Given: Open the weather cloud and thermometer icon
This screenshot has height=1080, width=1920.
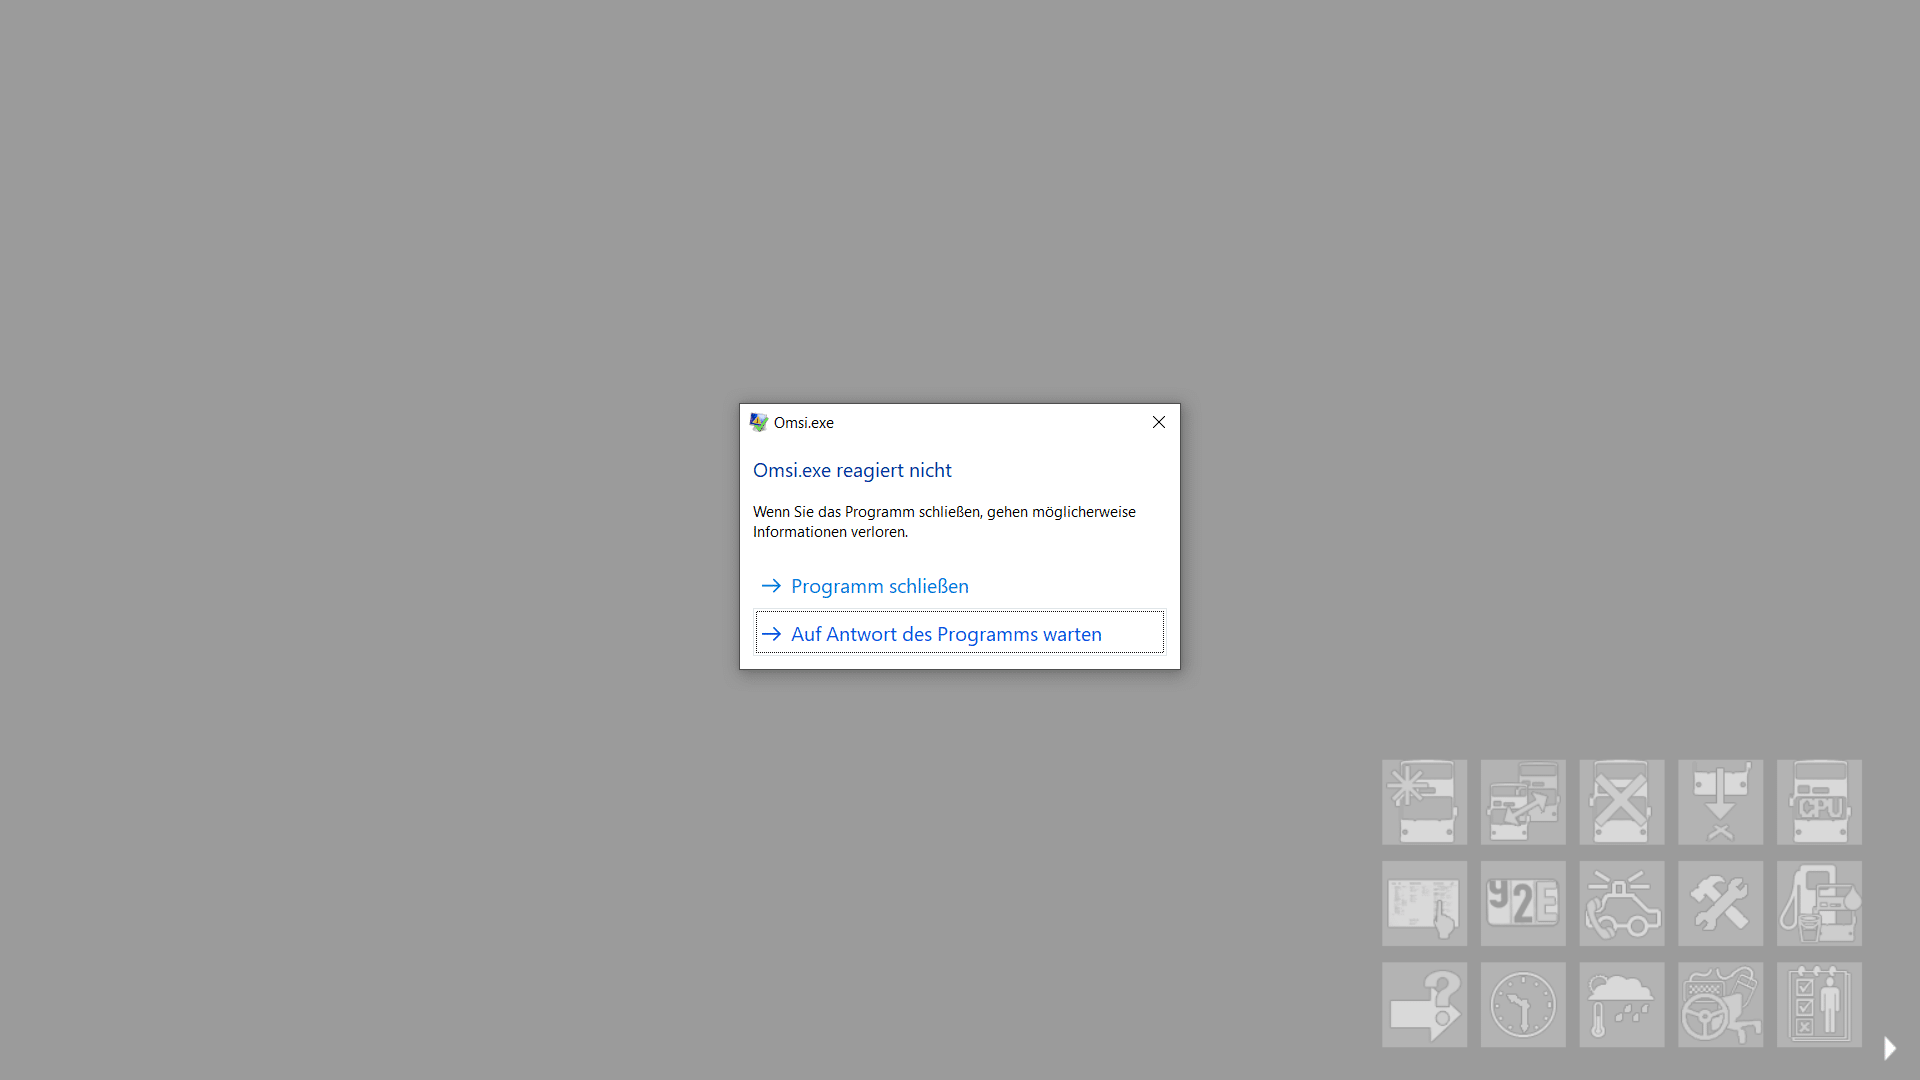Looking at the screenshot, I should coord(1621,1005).
